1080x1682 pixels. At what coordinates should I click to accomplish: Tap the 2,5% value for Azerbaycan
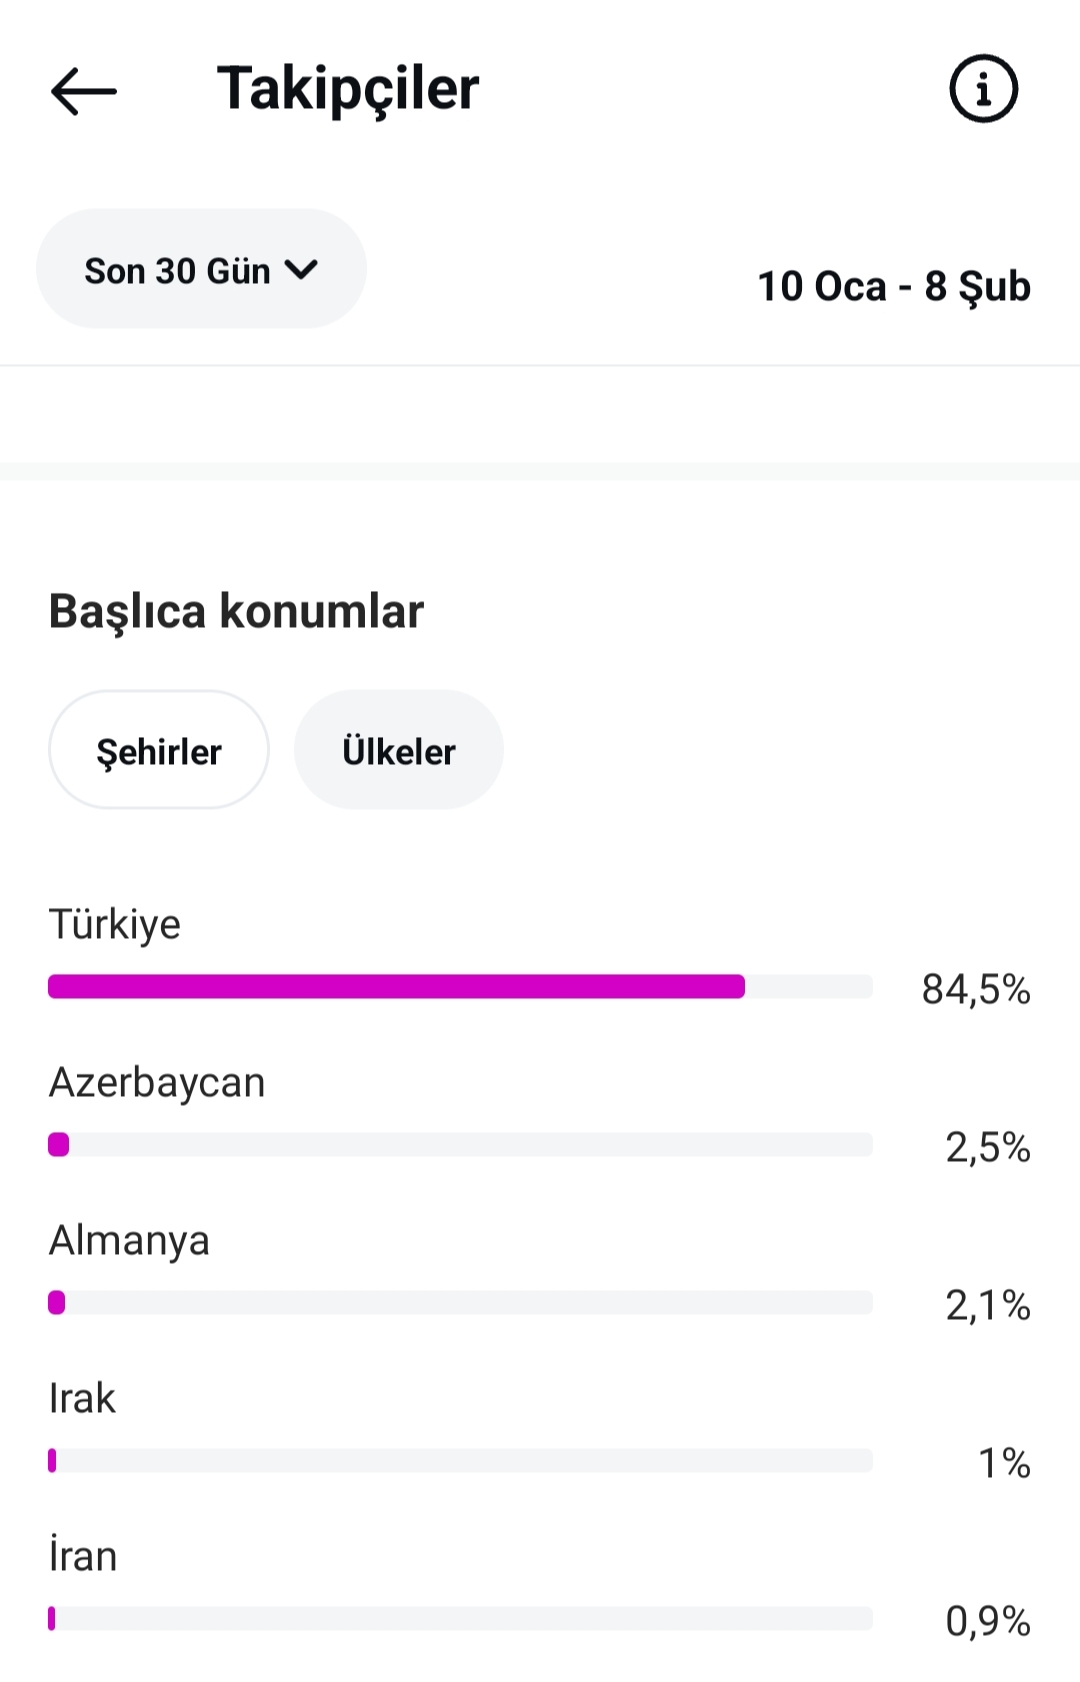[x=988, y=1147]
